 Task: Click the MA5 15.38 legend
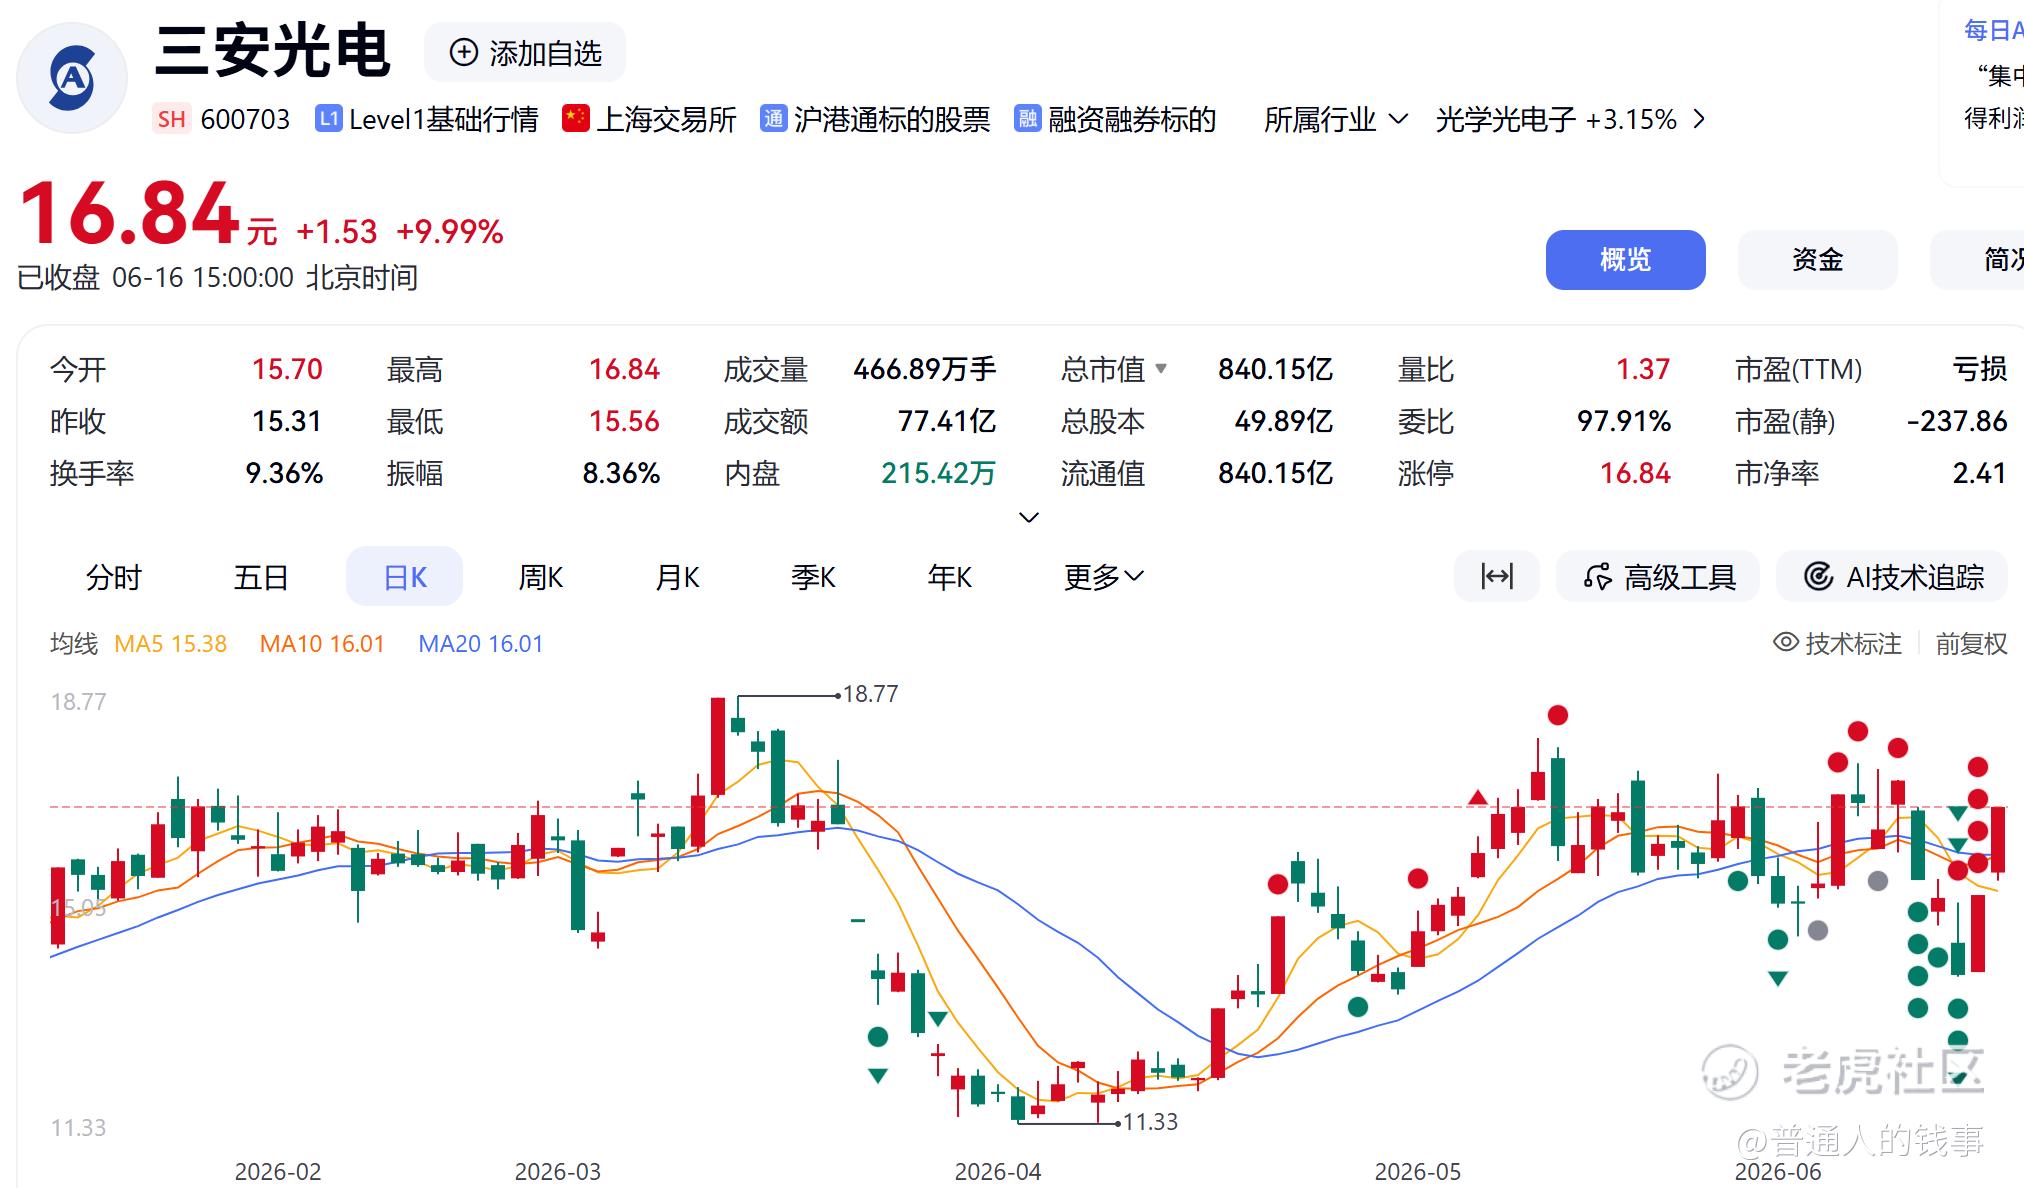point(171,643)
